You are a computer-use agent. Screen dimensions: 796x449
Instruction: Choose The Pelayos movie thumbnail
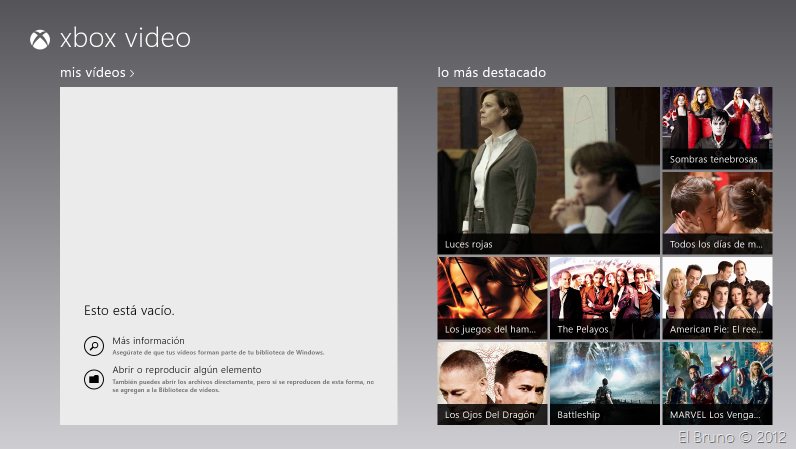click(604, 297)
